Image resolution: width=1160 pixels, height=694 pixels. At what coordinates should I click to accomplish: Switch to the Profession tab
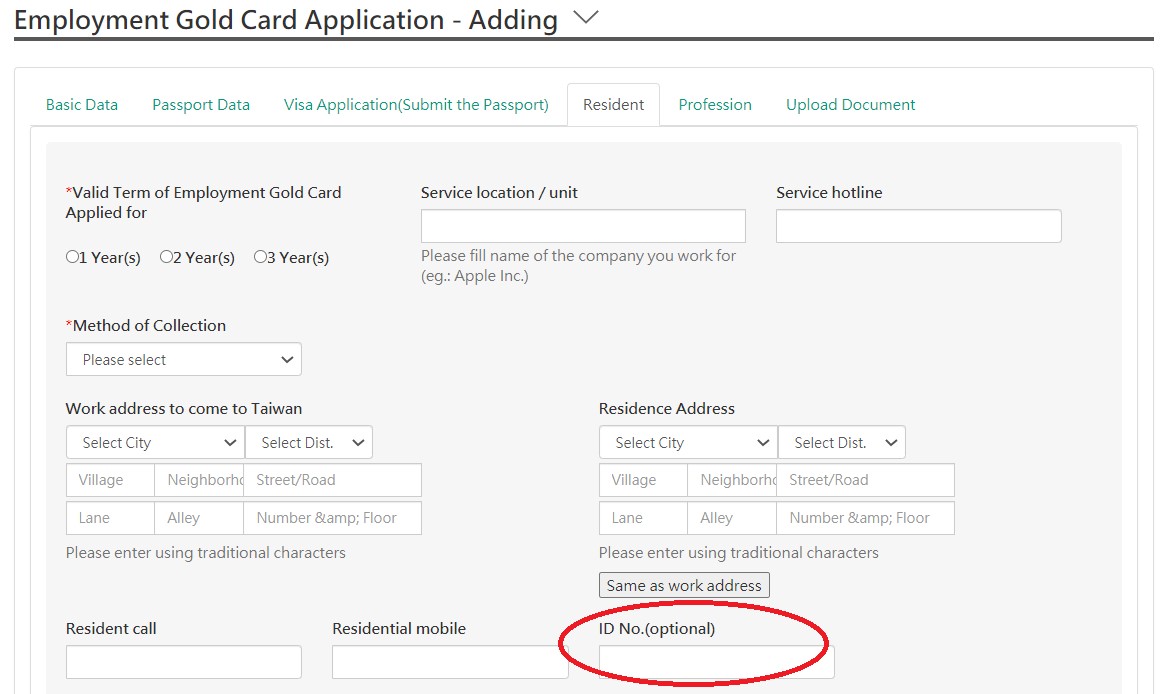(715, 105)
